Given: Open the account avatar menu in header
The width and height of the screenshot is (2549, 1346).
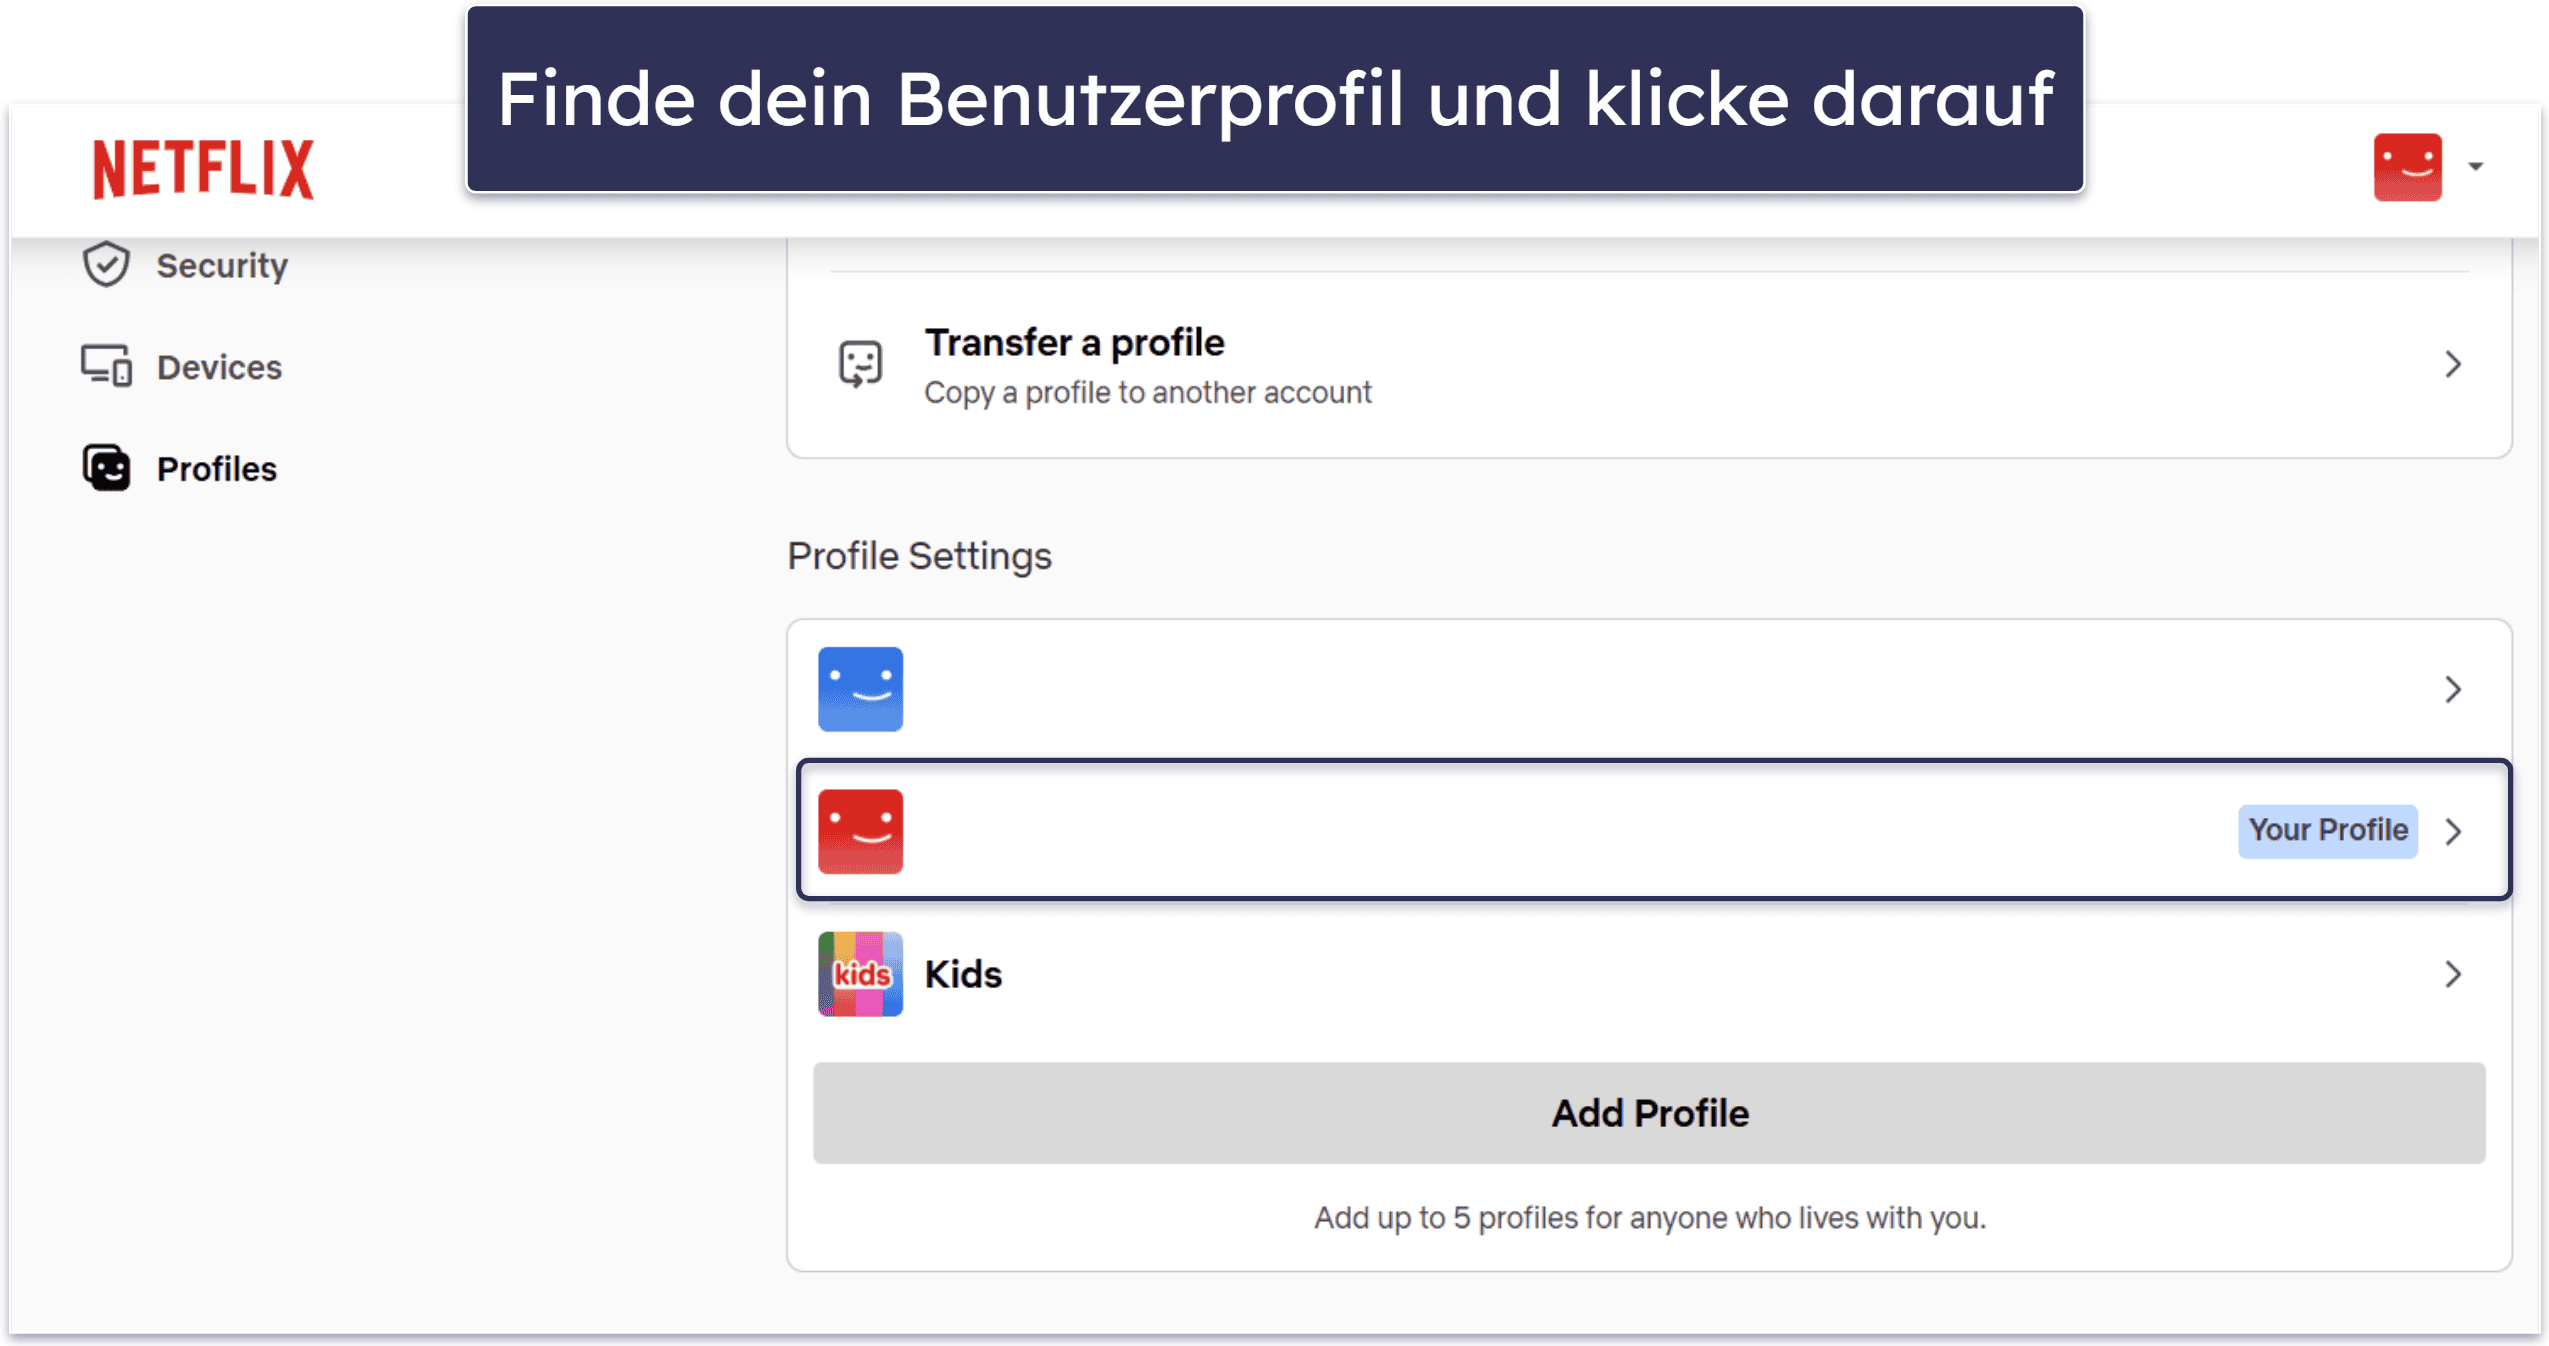Looking at the screenshot, I should tap(2407, 167).
